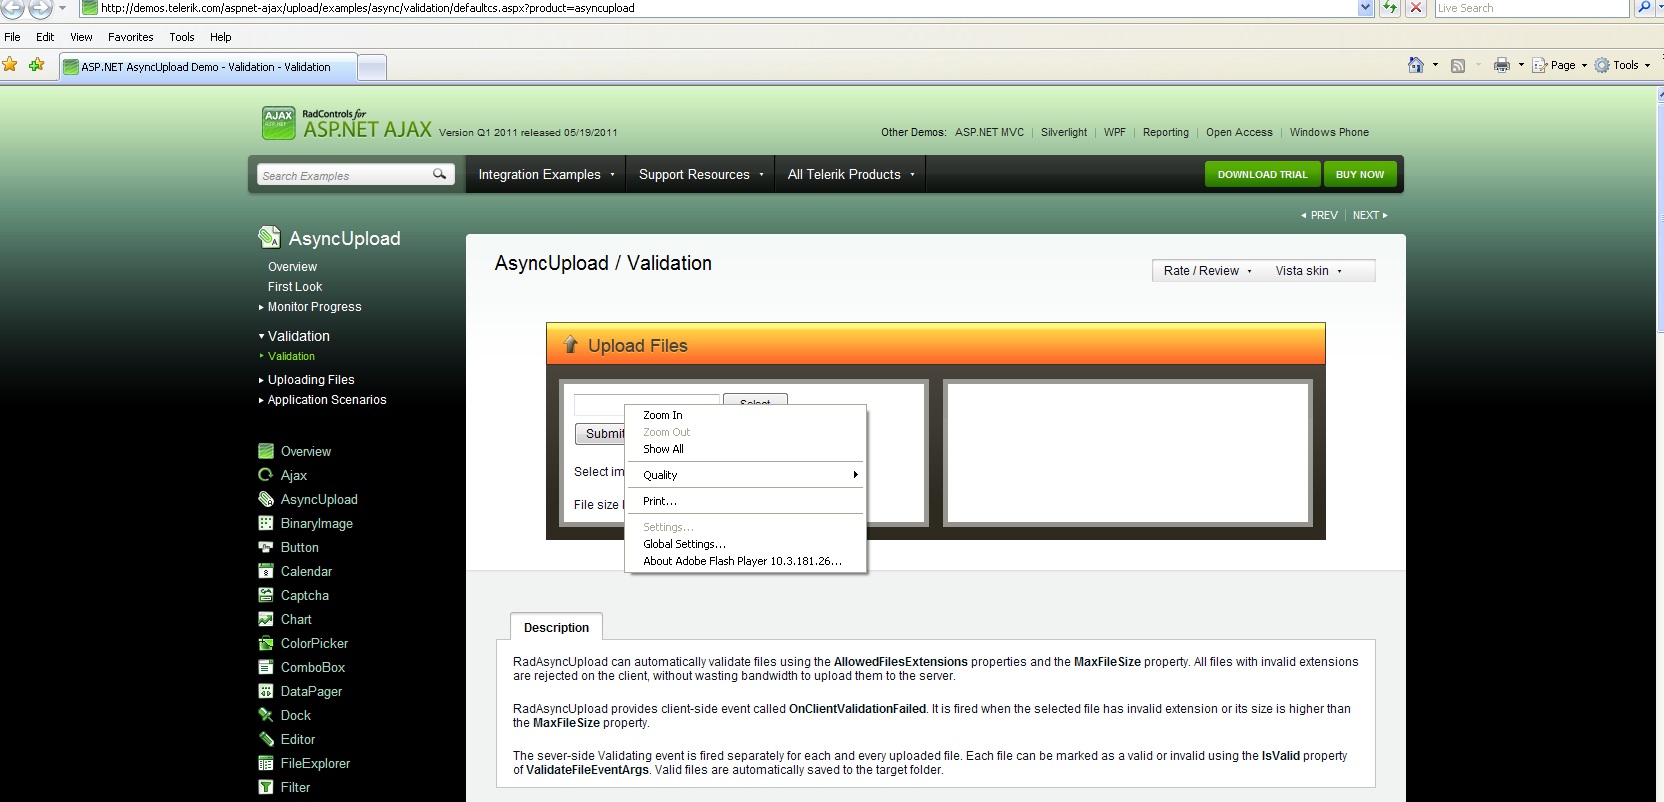This screenshot has width=1664, height=802.
Task: Choose About Adobe Flash Player entry
Action: tap(746, 561)
